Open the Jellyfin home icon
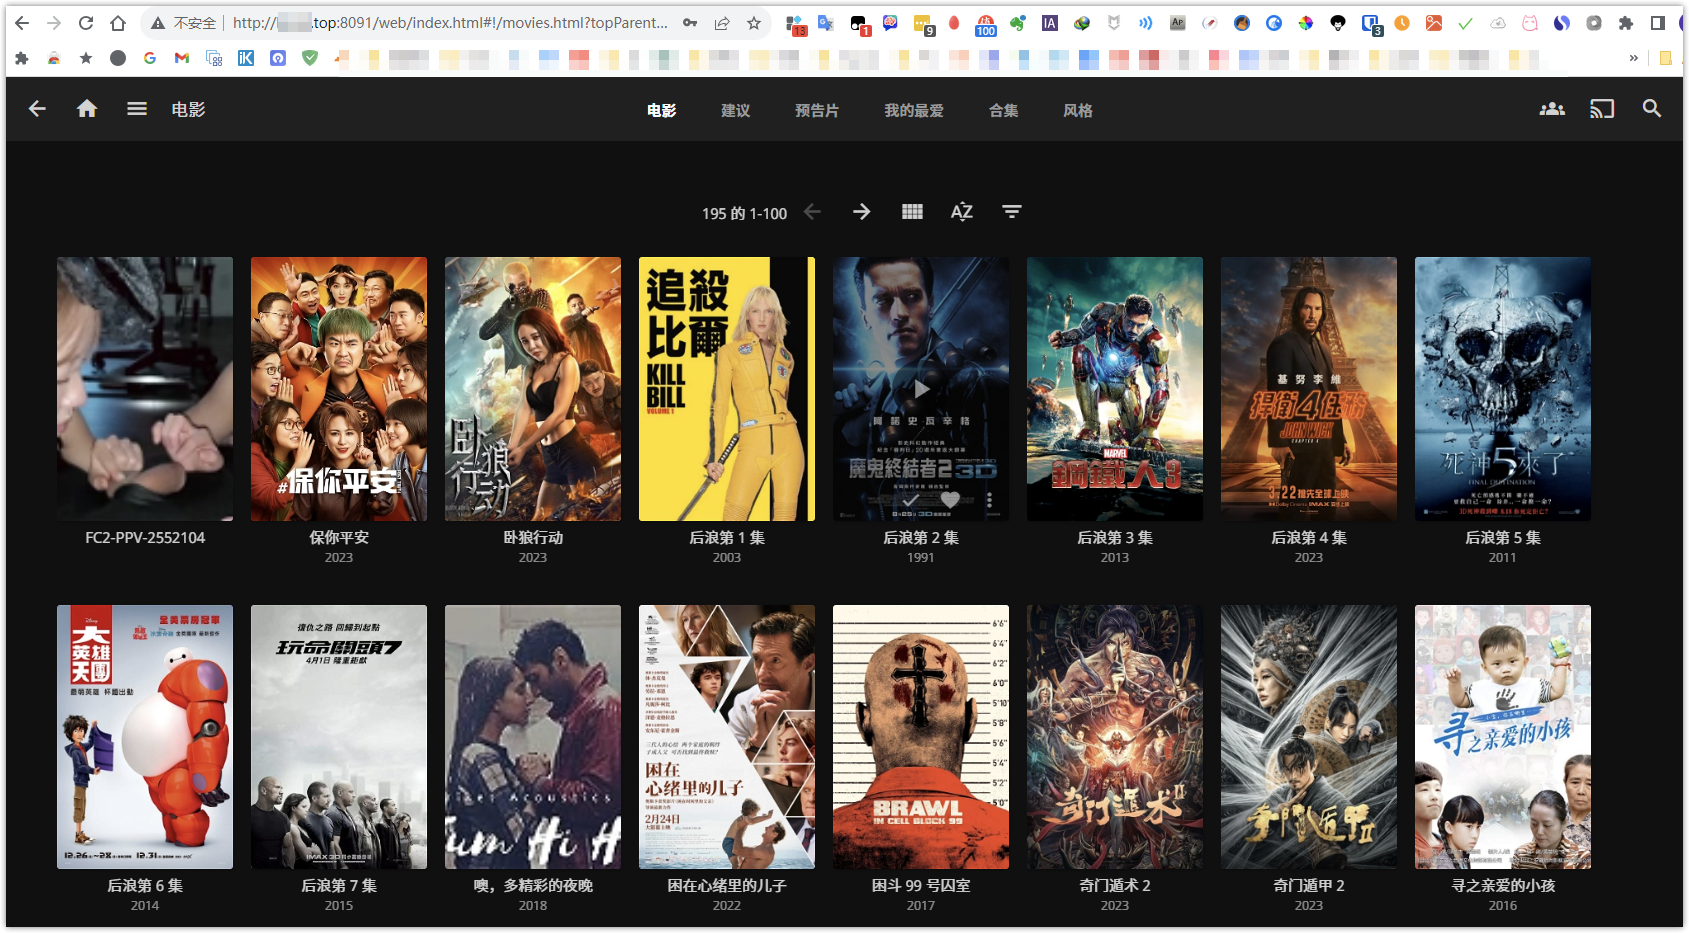This screenshot has height=933, width=1689. [x=87, y=109]
